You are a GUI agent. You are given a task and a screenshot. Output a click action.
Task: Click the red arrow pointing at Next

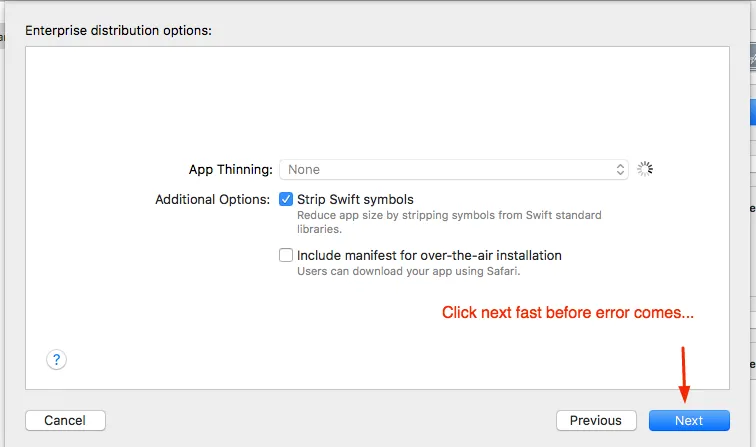(x=685, y=374)
